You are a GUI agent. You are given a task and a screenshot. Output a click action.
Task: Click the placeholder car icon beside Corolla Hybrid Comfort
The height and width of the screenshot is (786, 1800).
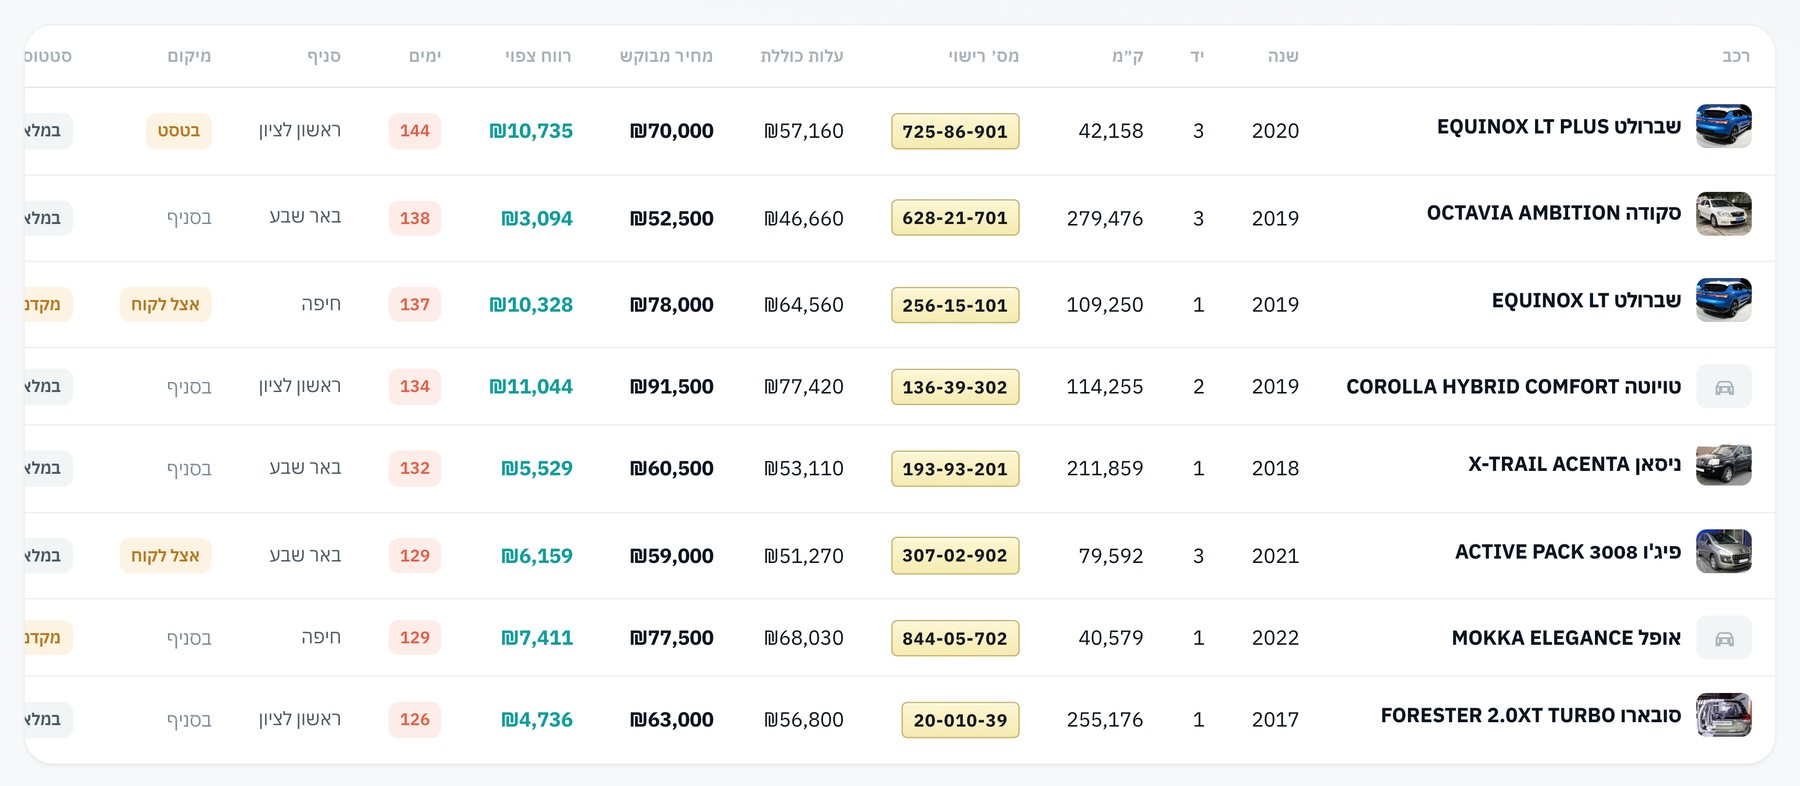point(1724,387)
